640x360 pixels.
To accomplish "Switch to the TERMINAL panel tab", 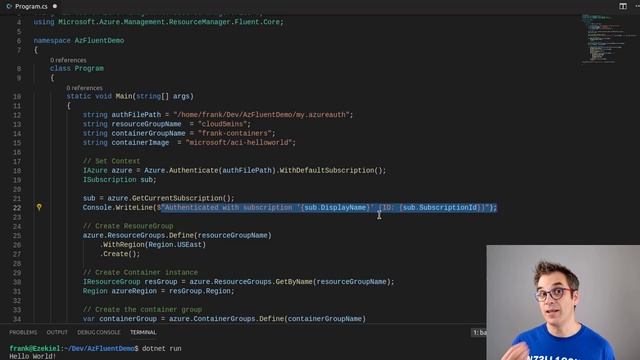I will click(x=143, y=332).
